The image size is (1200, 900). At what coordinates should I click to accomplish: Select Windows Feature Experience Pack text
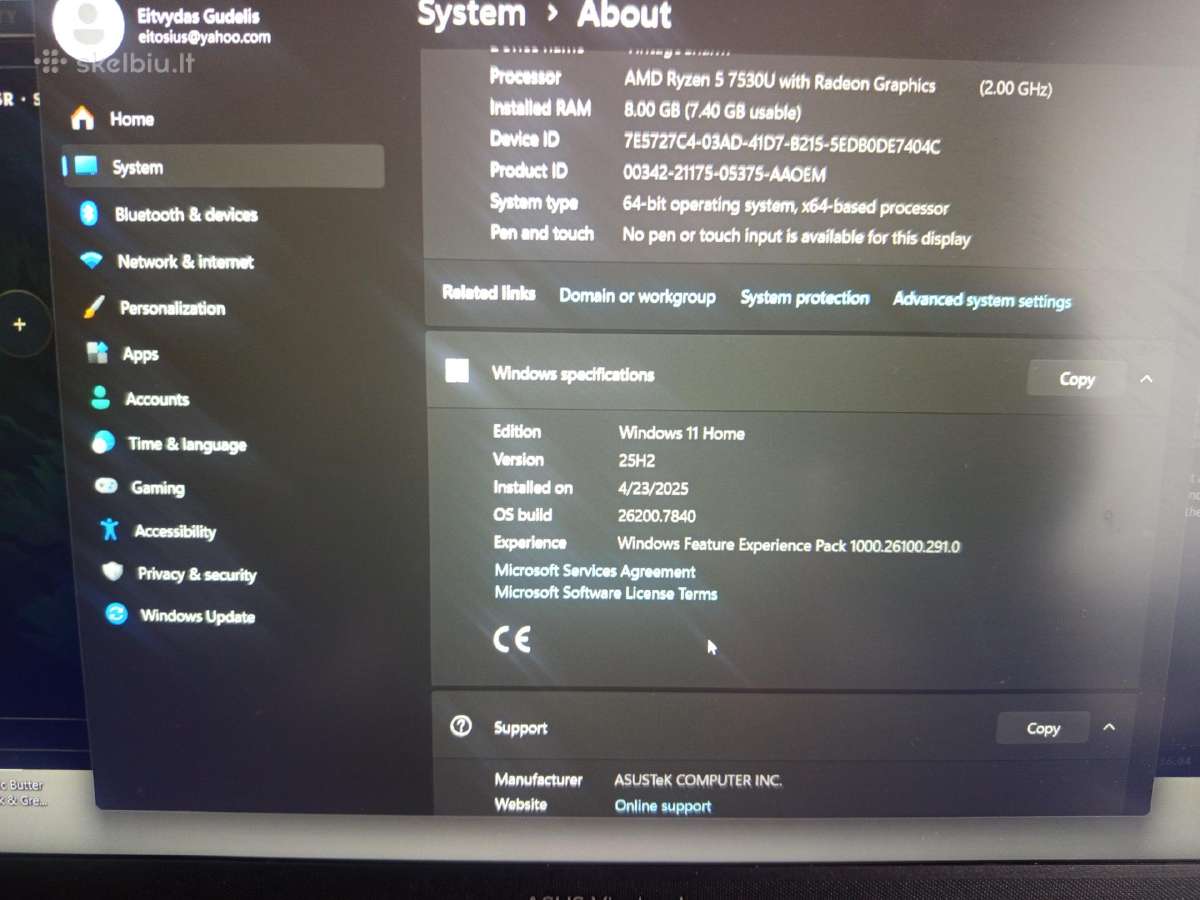coord(788,546)
